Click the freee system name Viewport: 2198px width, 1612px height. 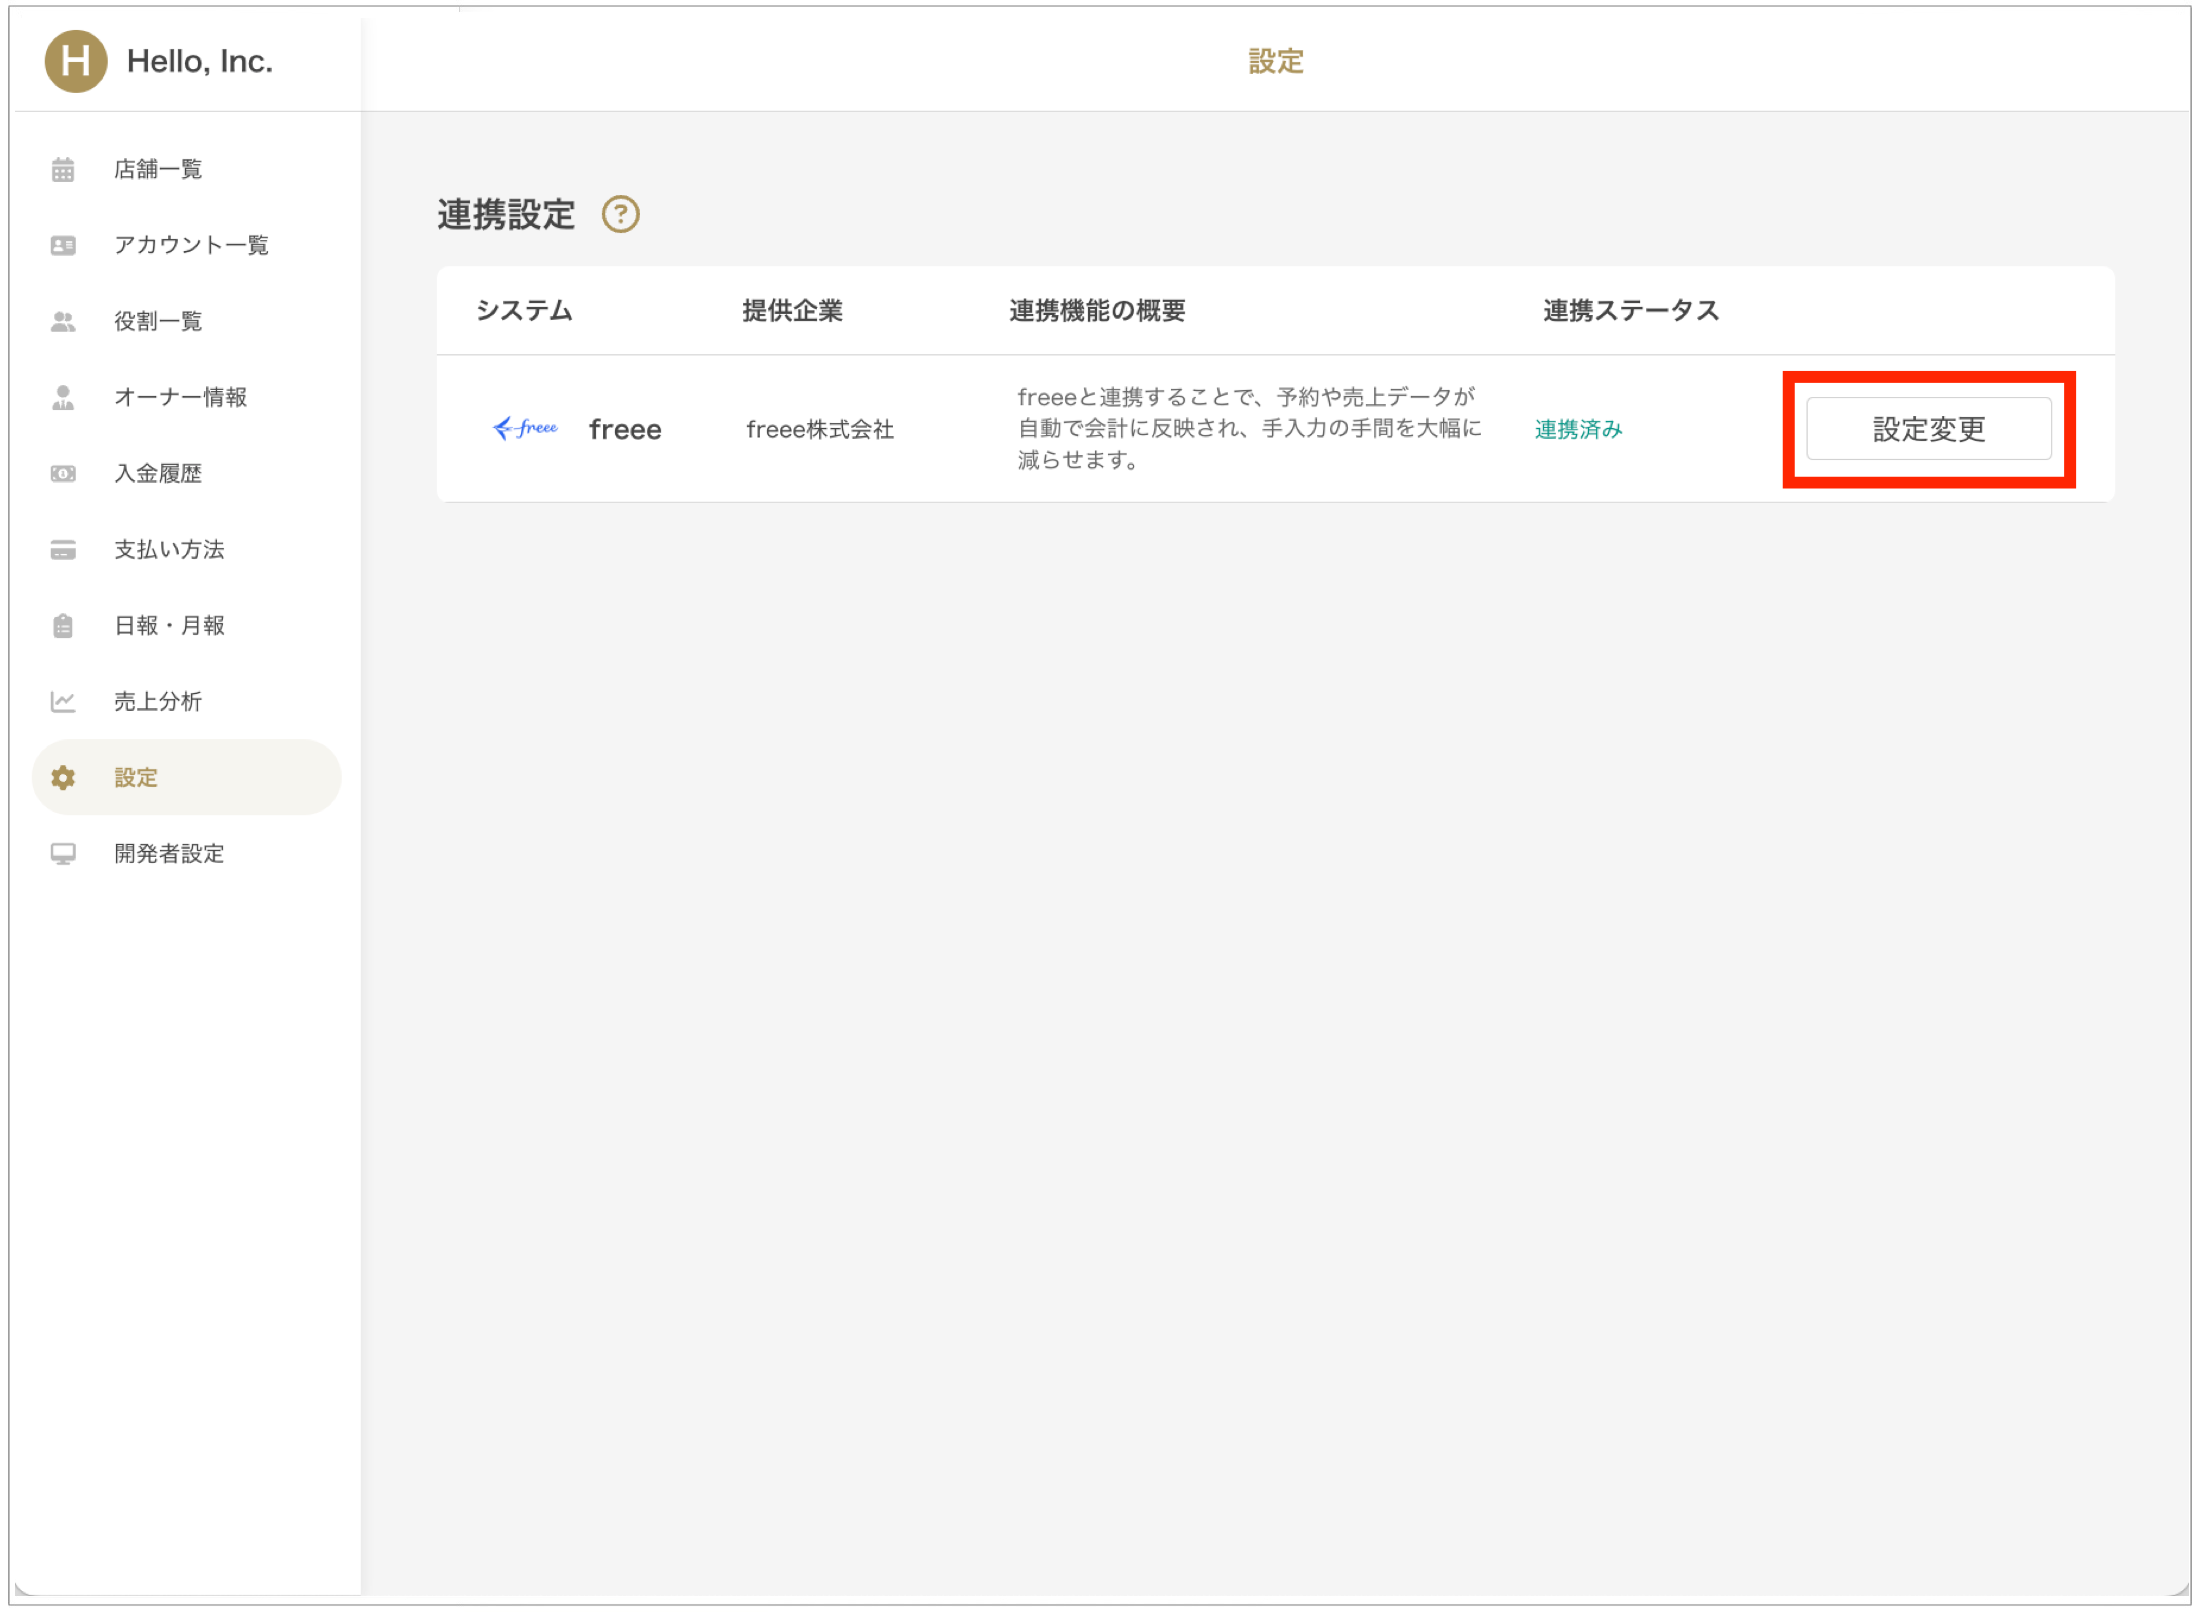coord(625,430)
